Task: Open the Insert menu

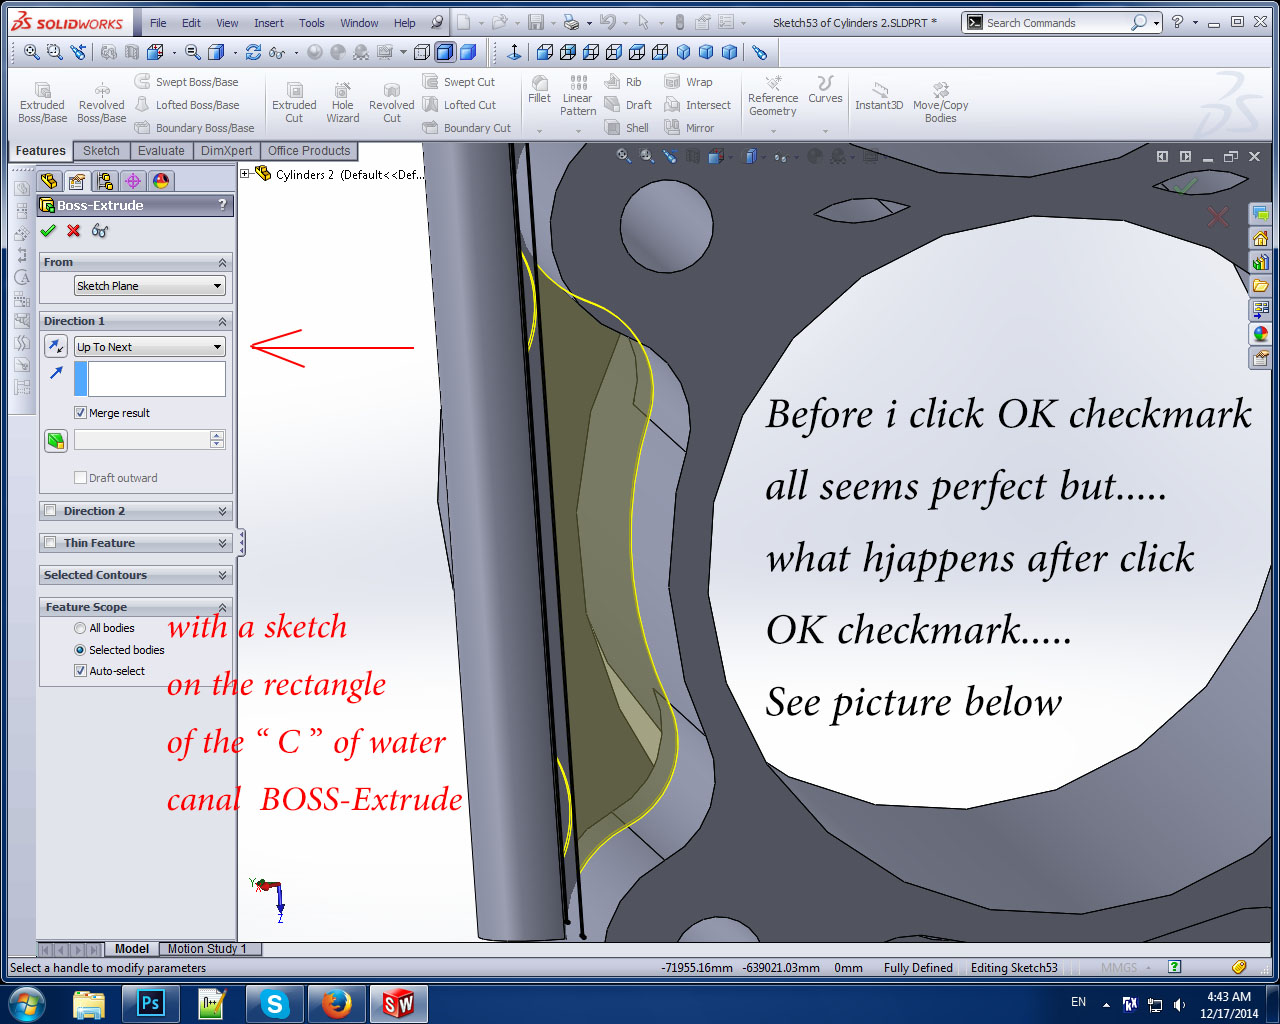Action: tap(268, 23)
